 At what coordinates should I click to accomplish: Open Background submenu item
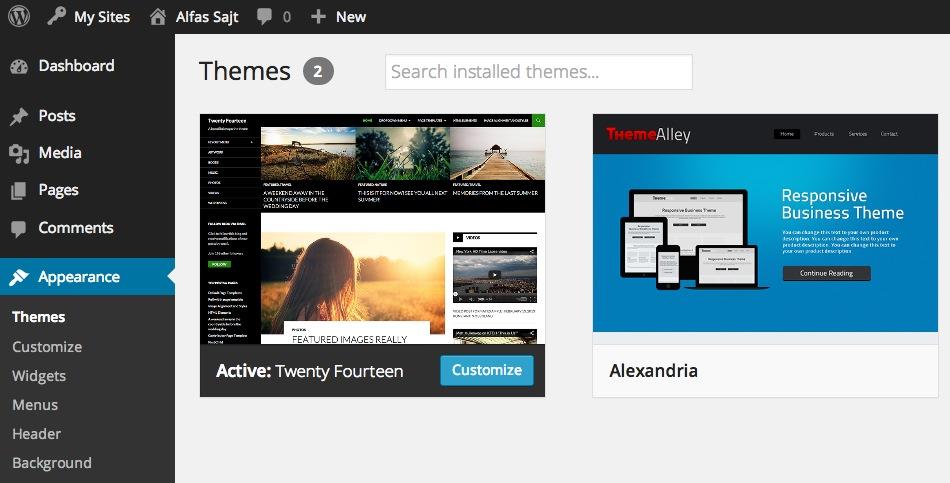click(51, 463)
